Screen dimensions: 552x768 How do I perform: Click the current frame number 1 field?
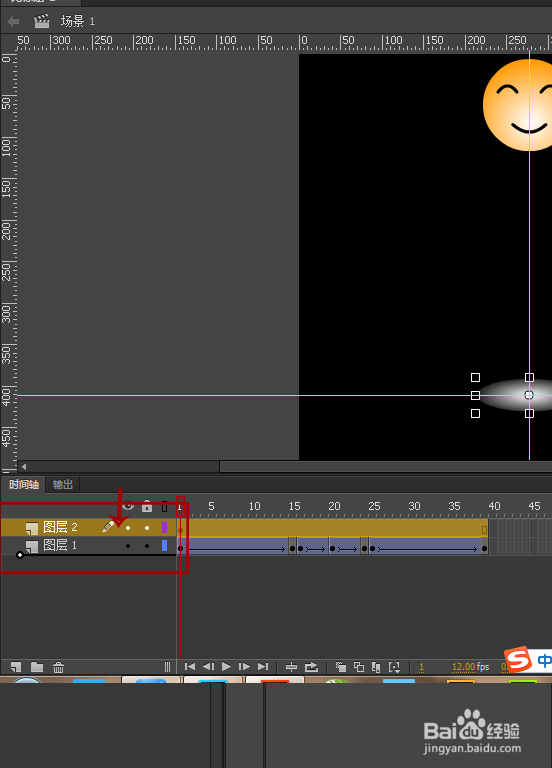[x=421, y=667]
